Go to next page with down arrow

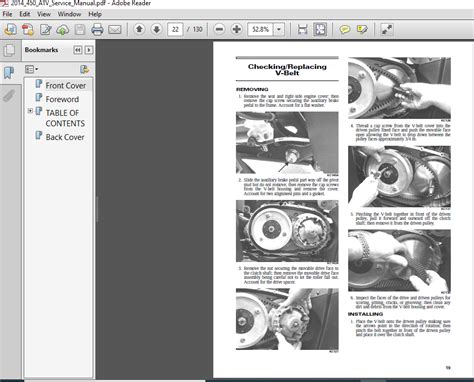point(156,29)
